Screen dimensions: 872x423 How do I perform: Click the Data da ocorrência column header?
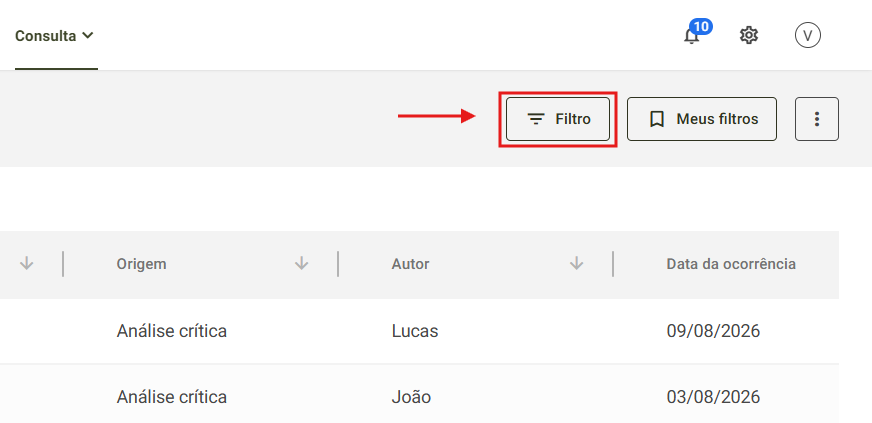point(731,263)
